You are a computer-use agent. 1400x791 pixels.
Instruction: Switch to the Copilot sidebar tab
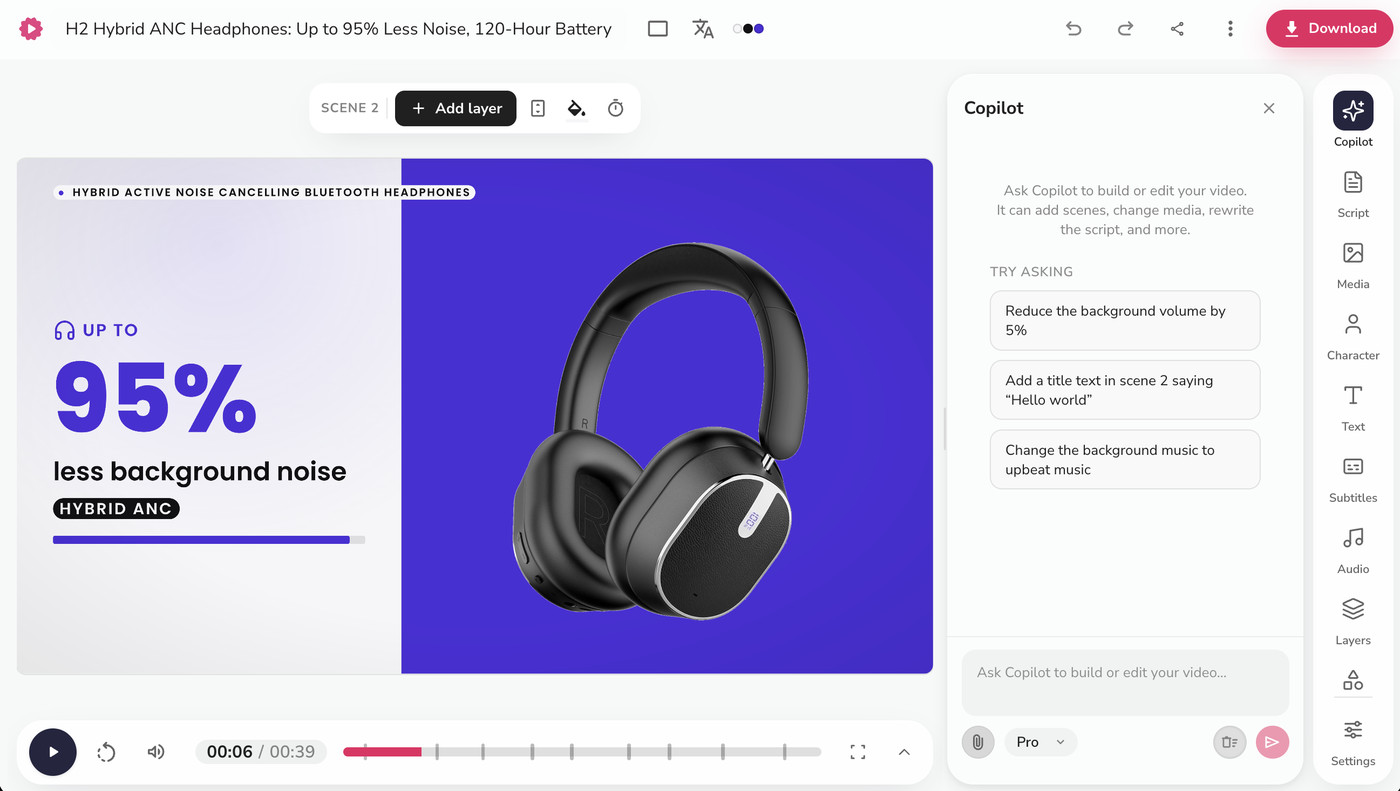(1353, 119)
